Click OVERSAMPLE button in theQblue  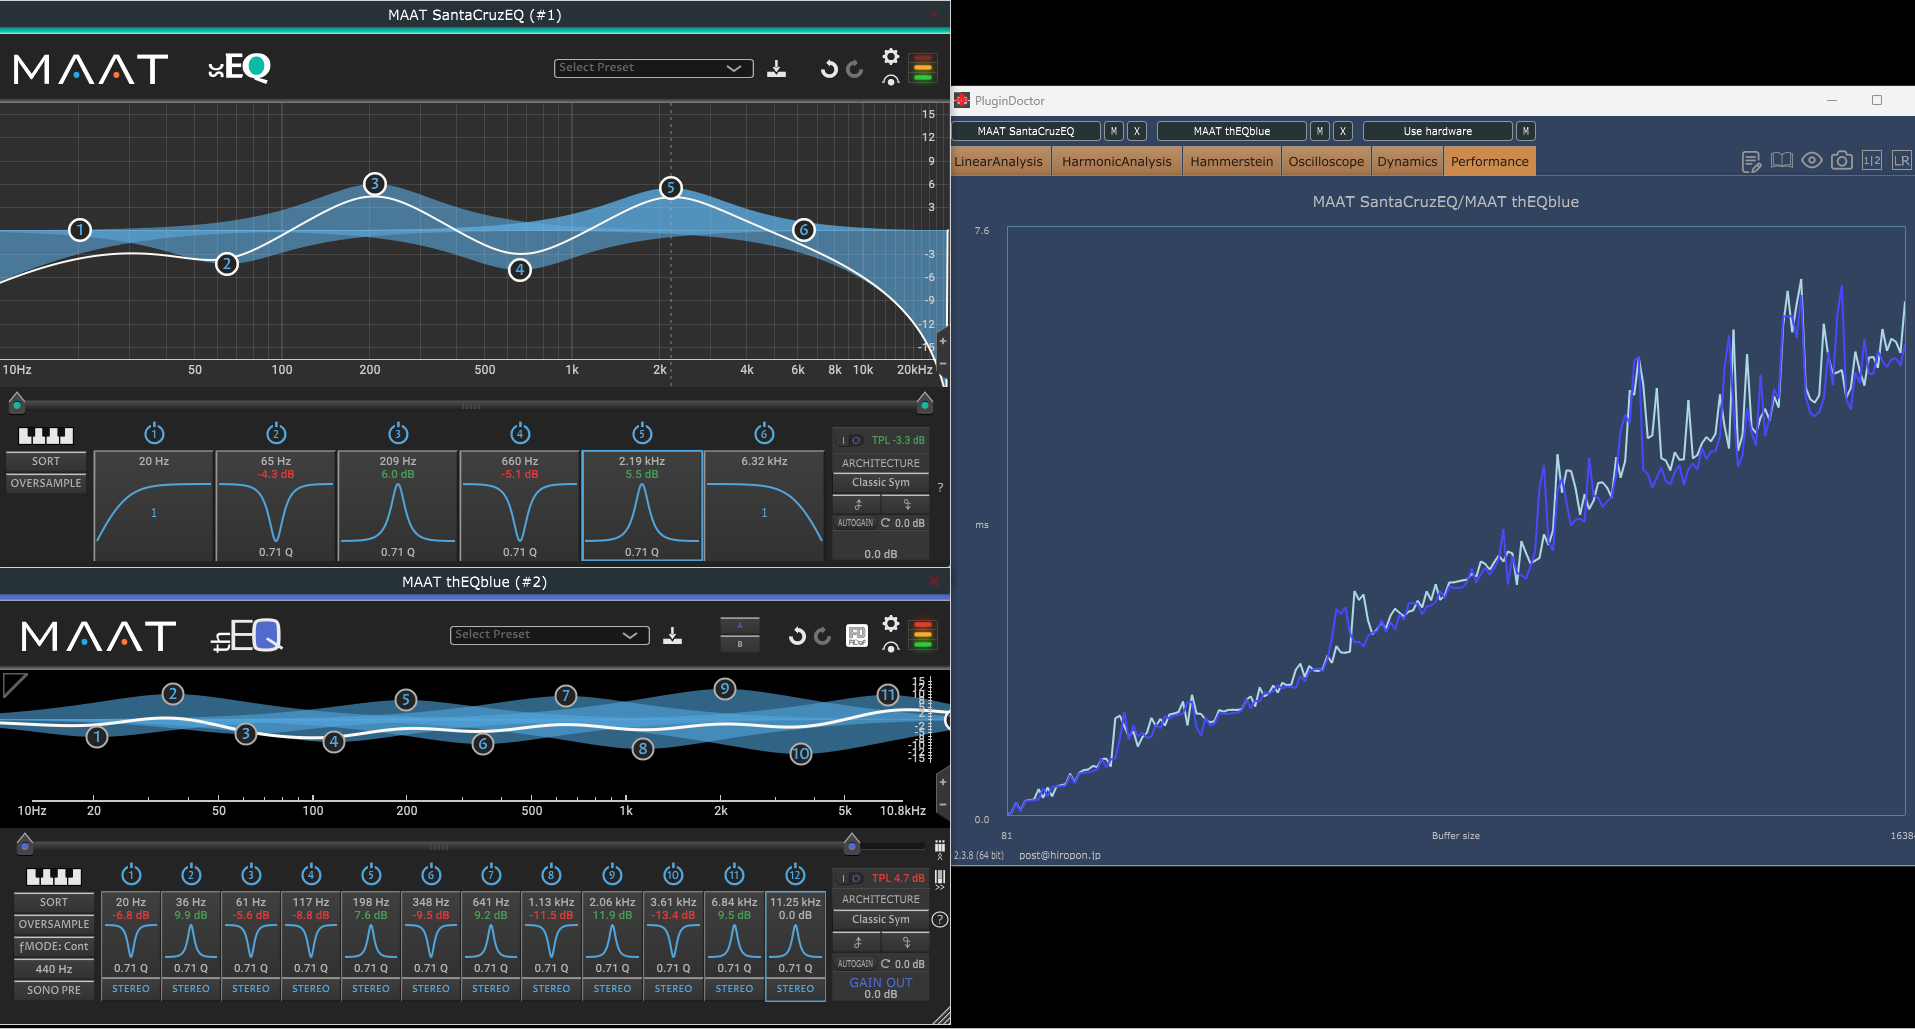[54, 924]
